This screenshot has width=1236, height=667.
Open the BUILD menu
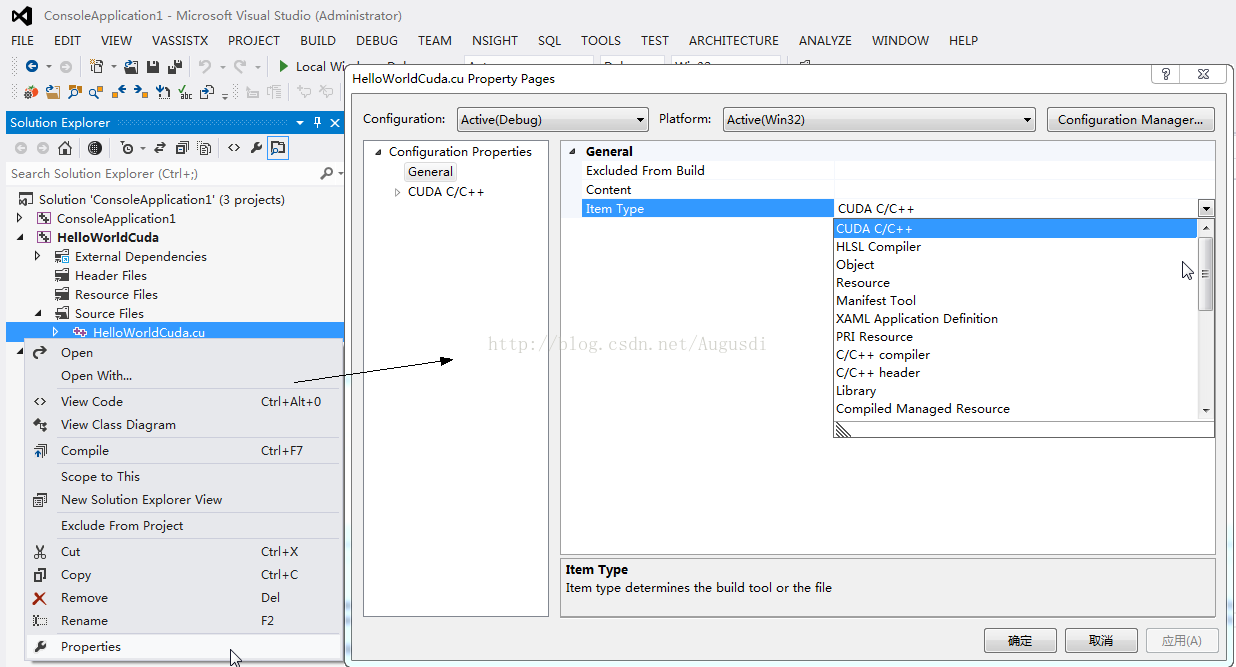point(318,40)
